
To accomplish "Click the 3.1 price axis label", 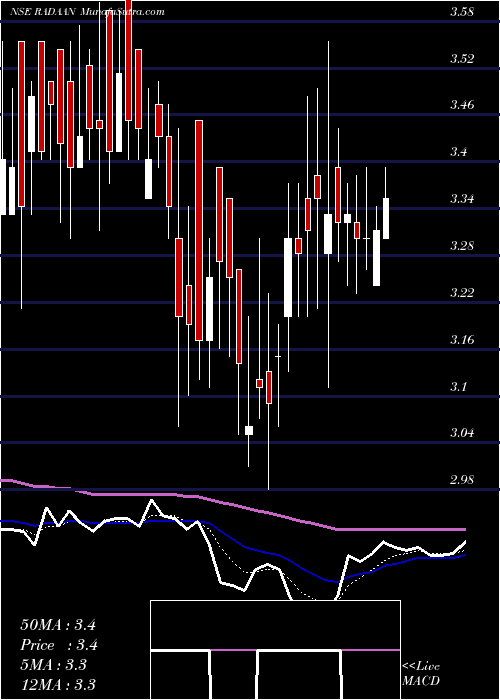I will point(459,386).
